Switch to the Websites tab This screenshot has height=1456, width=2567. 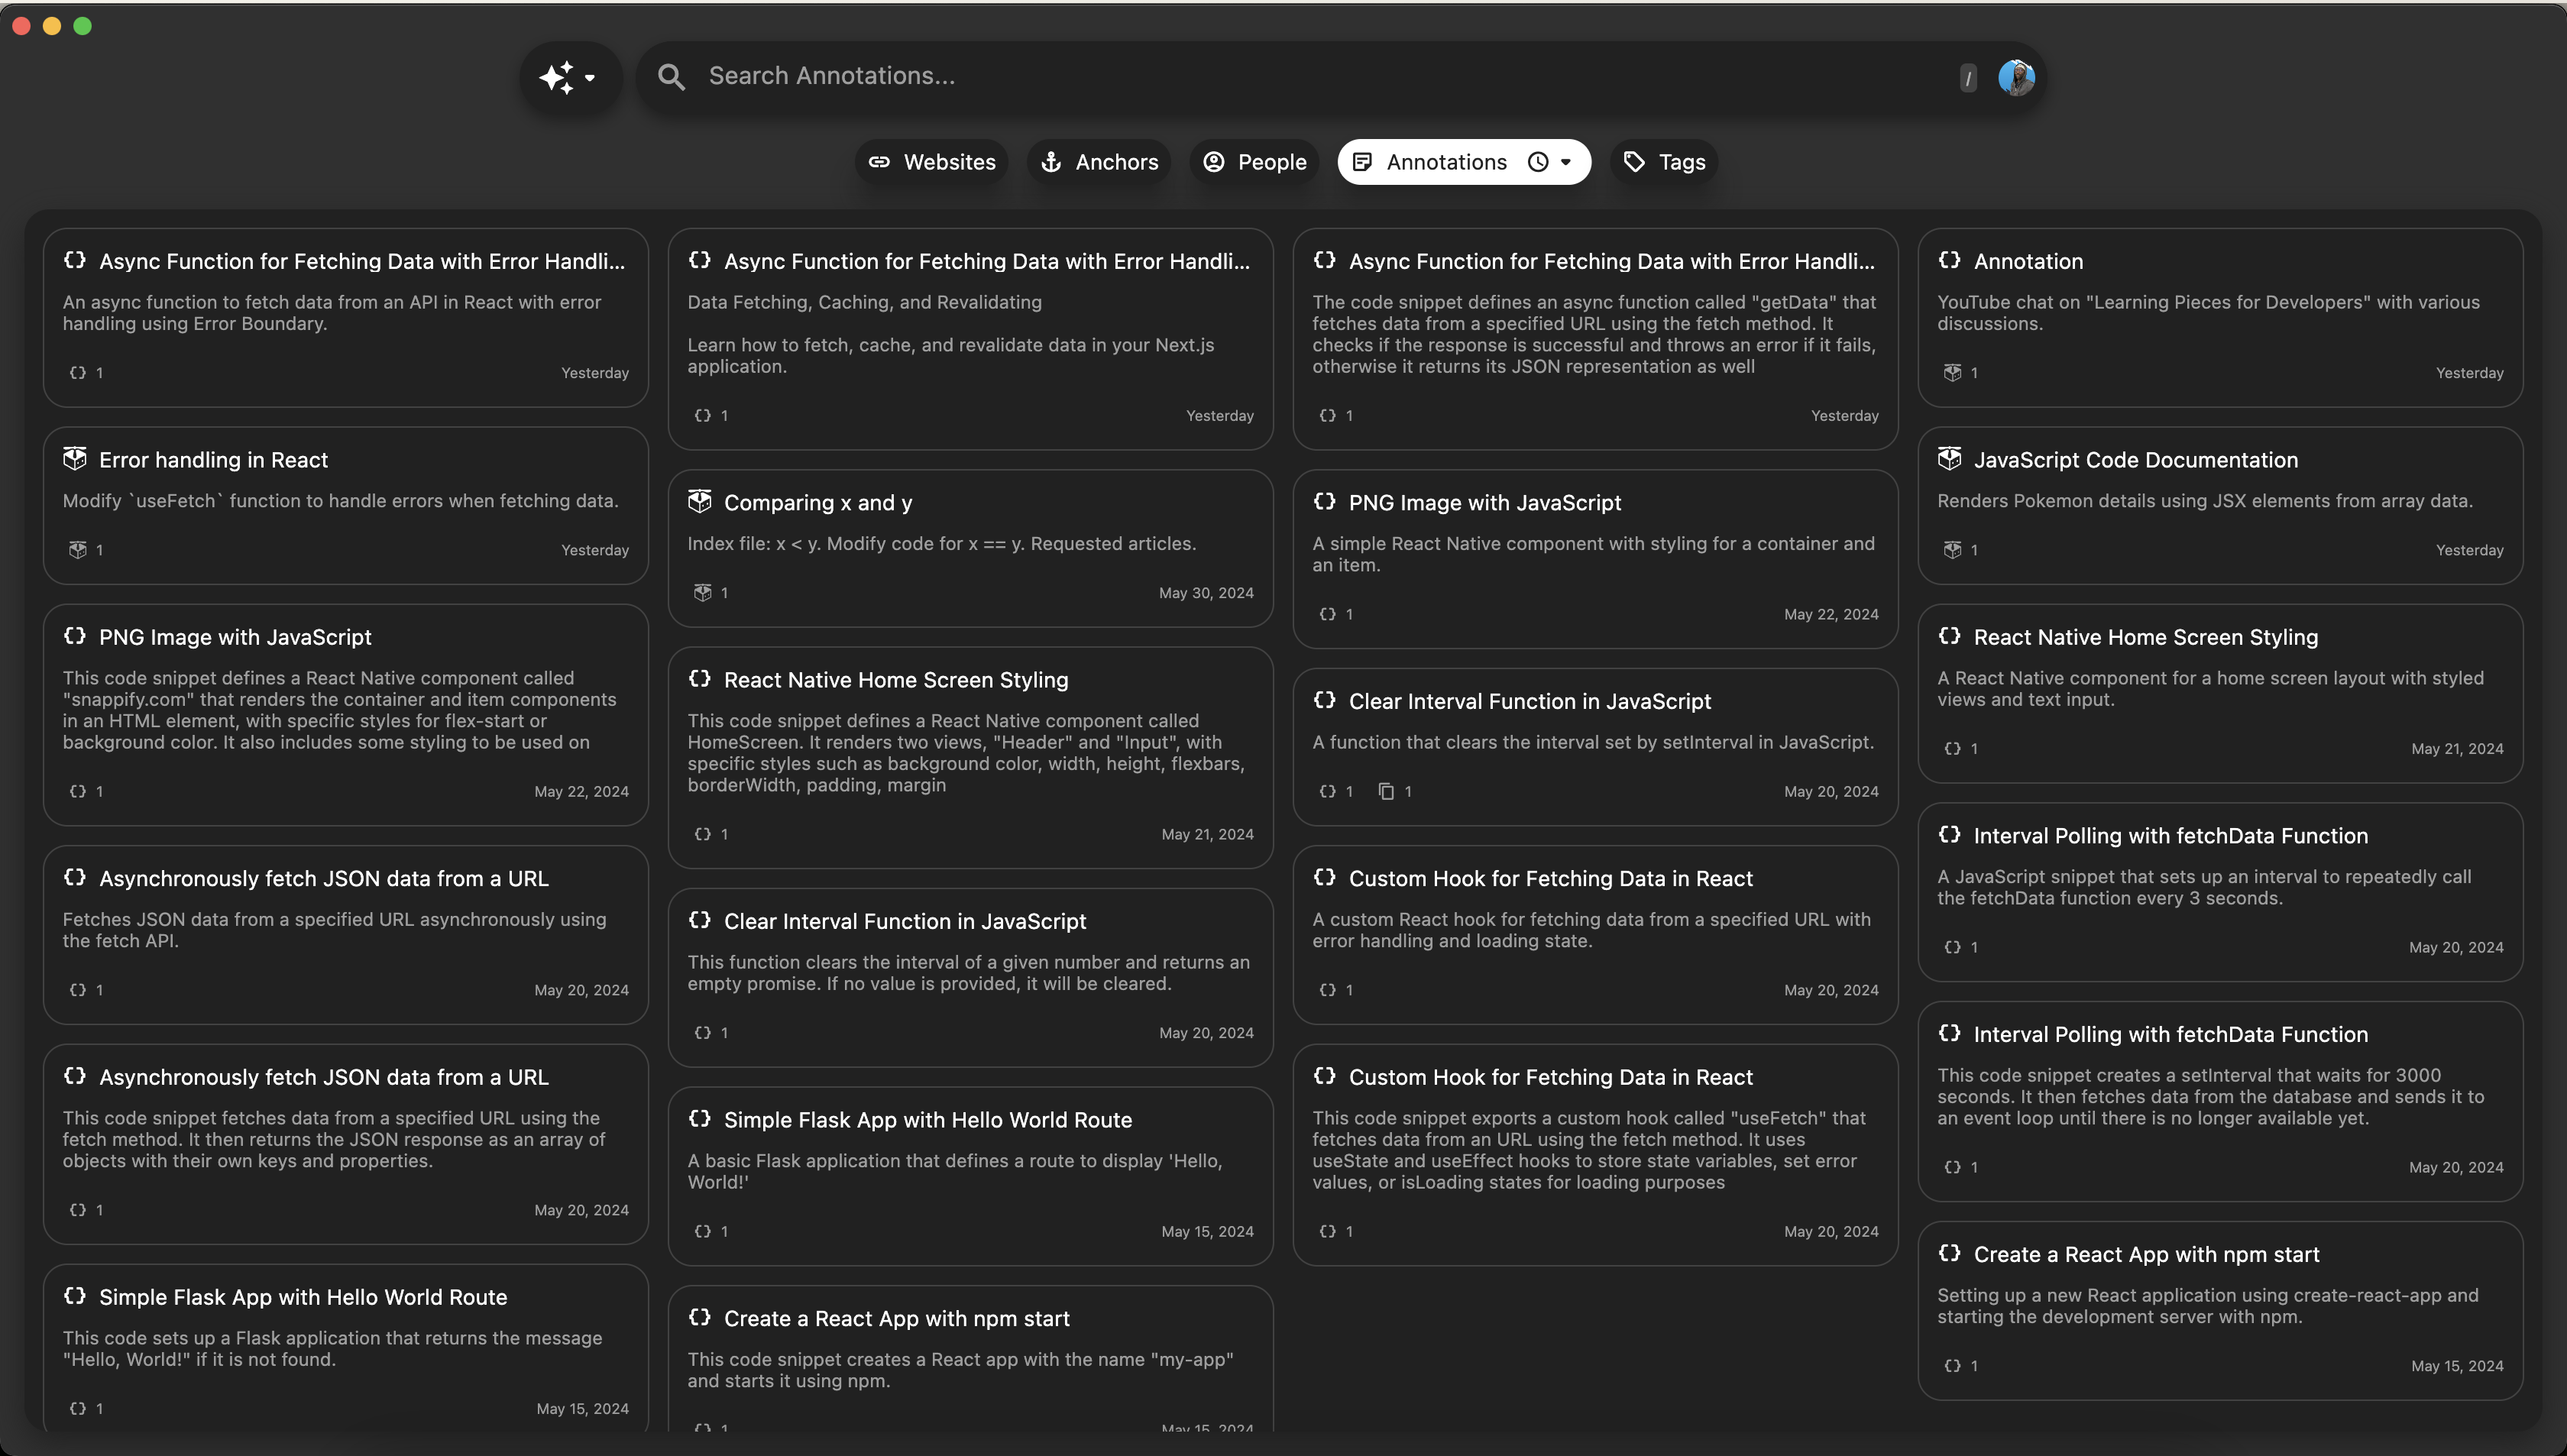[931, 162]
